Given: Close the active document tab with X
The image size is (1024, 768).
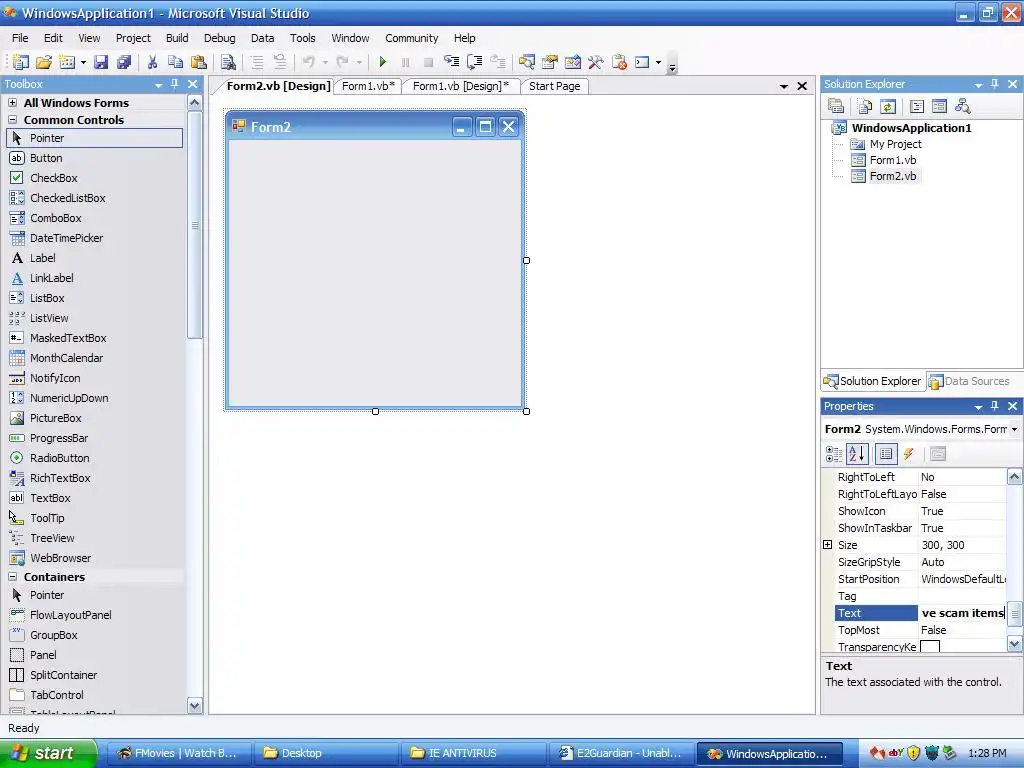Looking at the screenshot, I should (802, 86).
